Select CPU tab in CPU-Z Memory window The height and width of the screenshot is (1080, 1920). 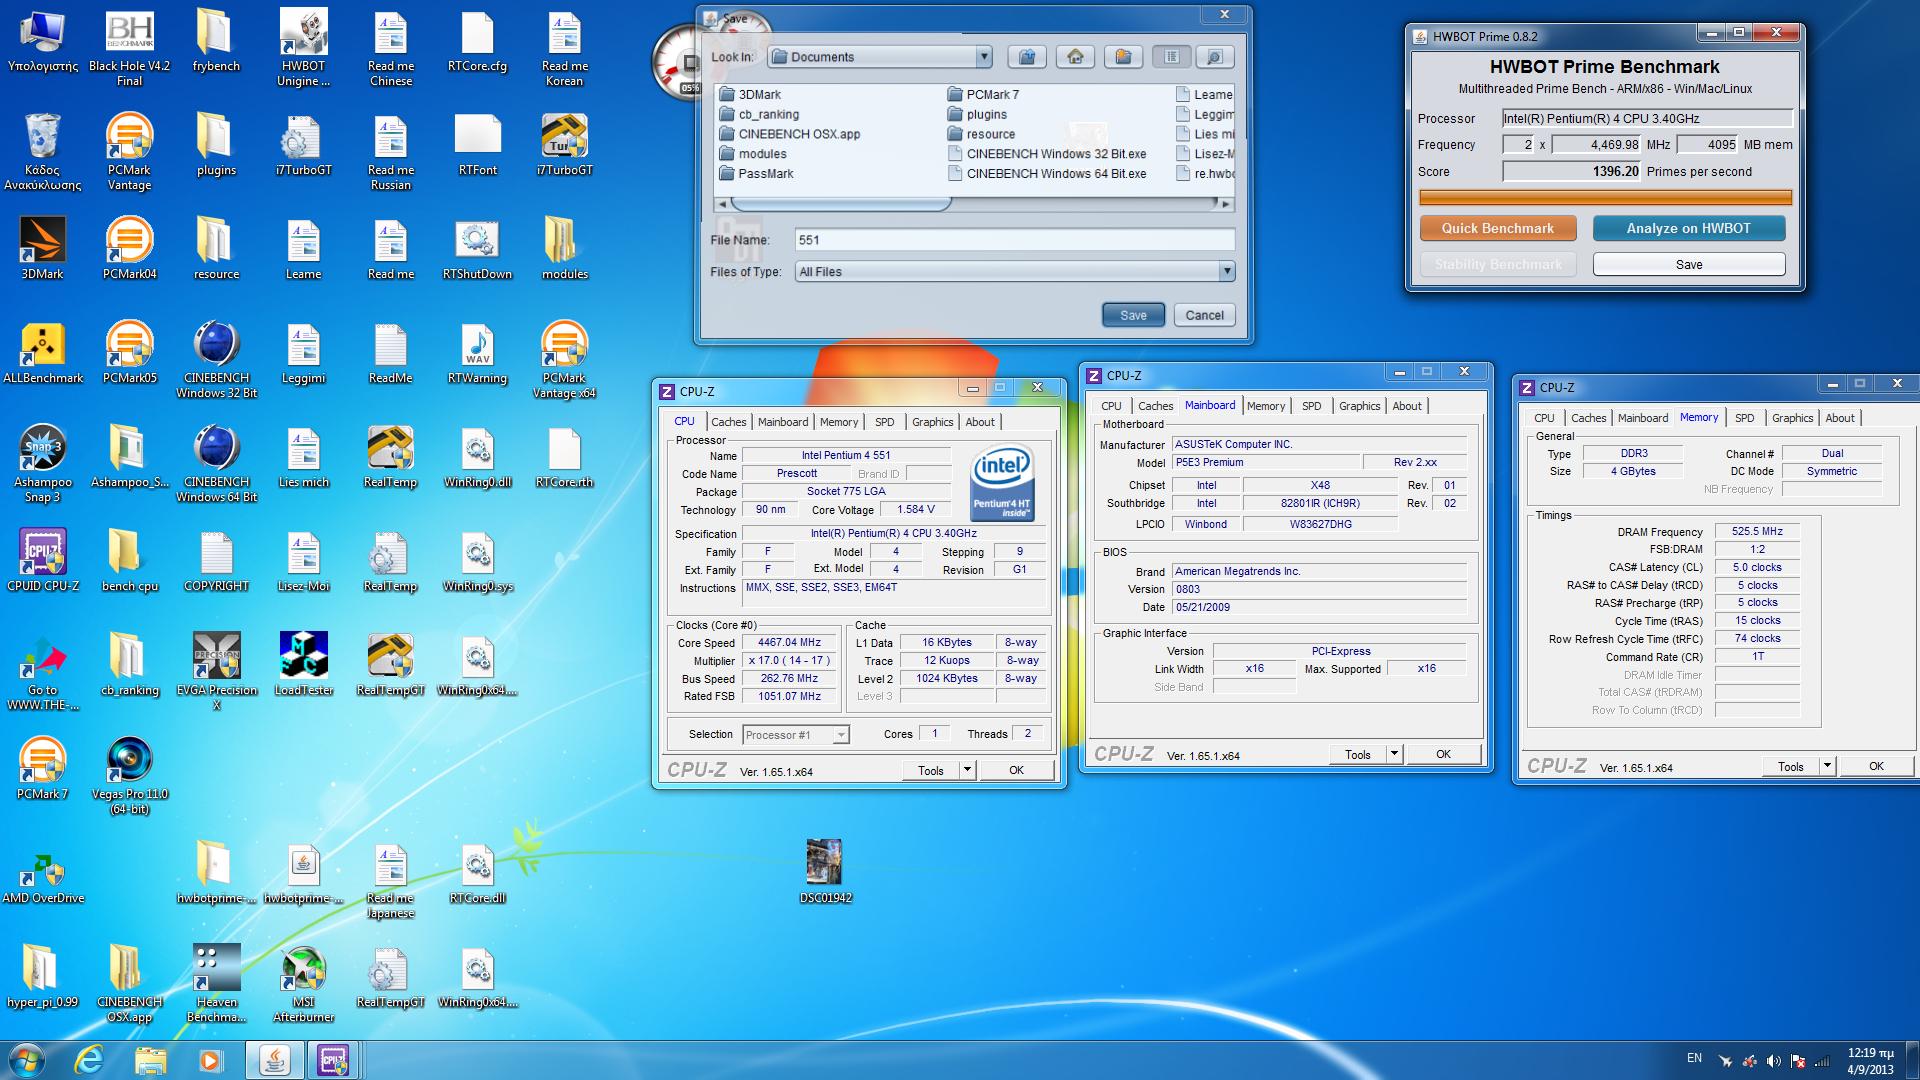point(1544,418)
